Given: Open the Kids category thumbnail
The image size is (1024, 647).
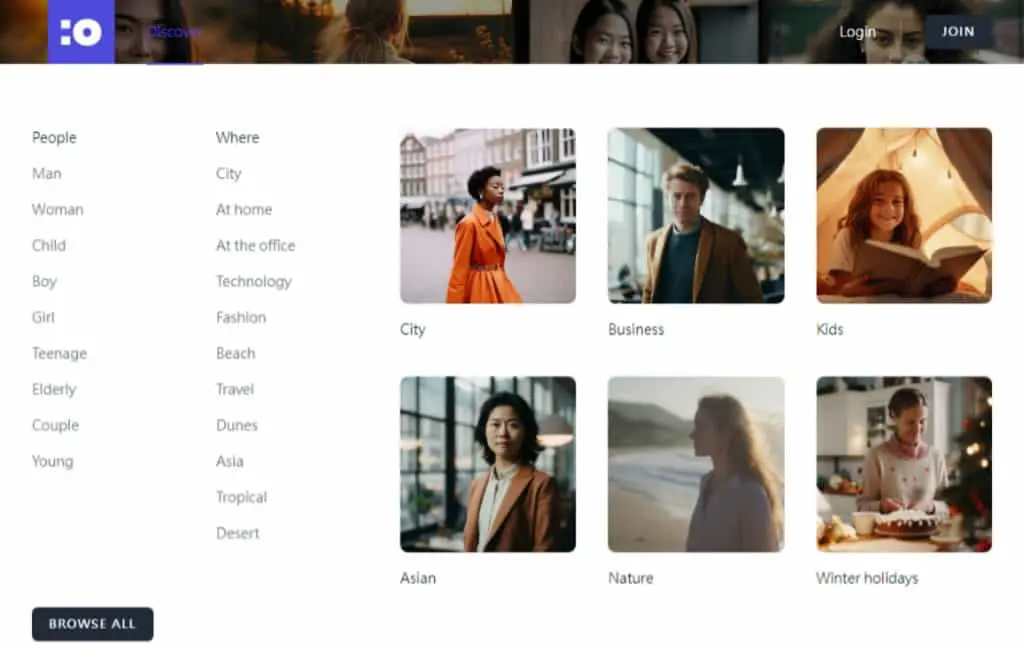Looking at the screenshot, I should tap(904, 215).
